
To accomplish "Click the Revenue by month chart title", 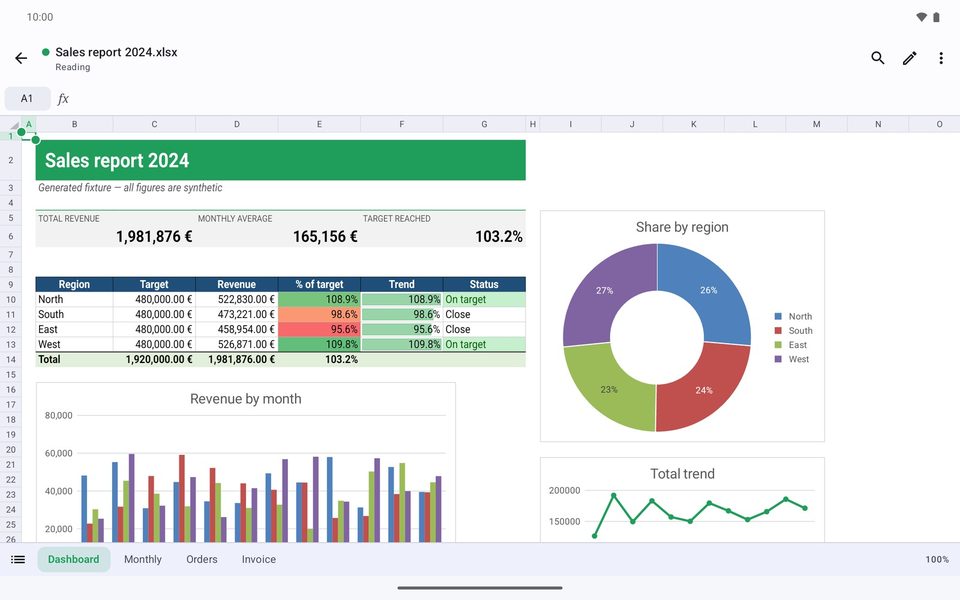I will pos(246,399).
